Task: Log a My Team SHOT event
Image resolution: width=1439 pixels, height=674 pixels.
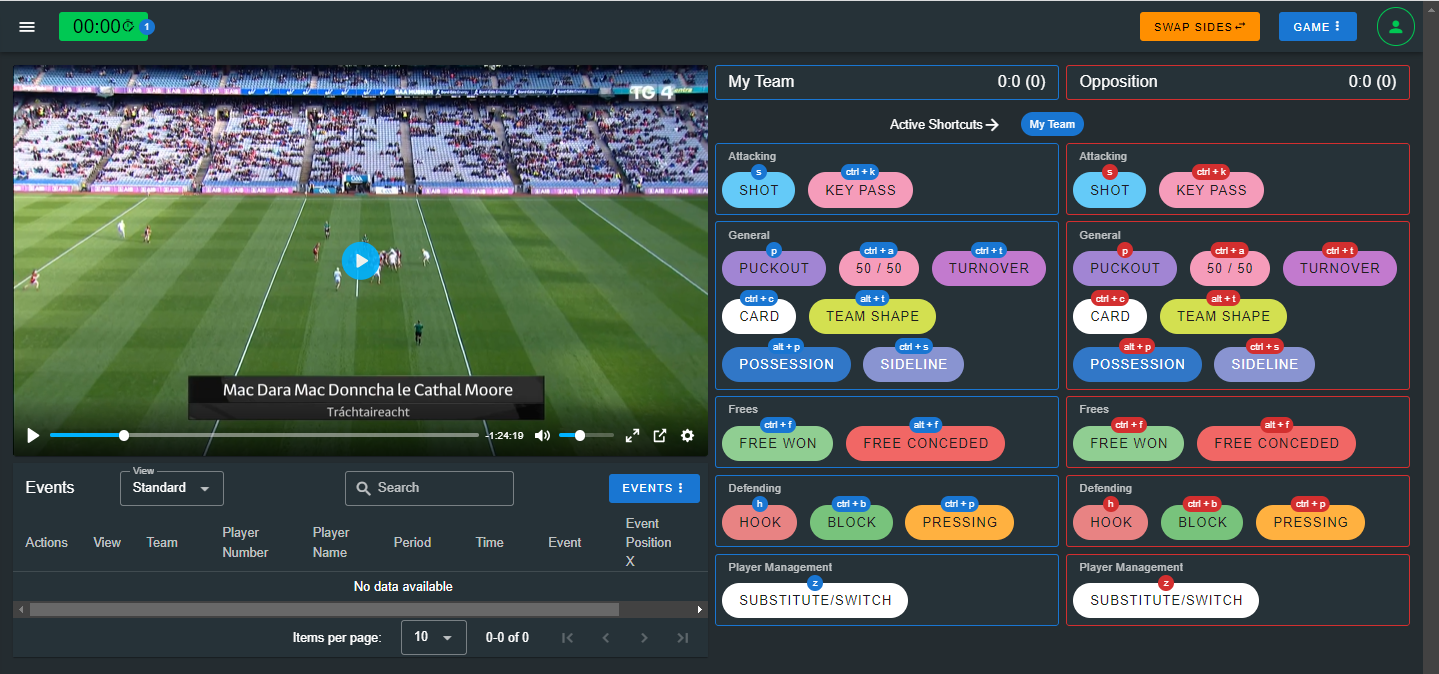Action: coord(758,190)
